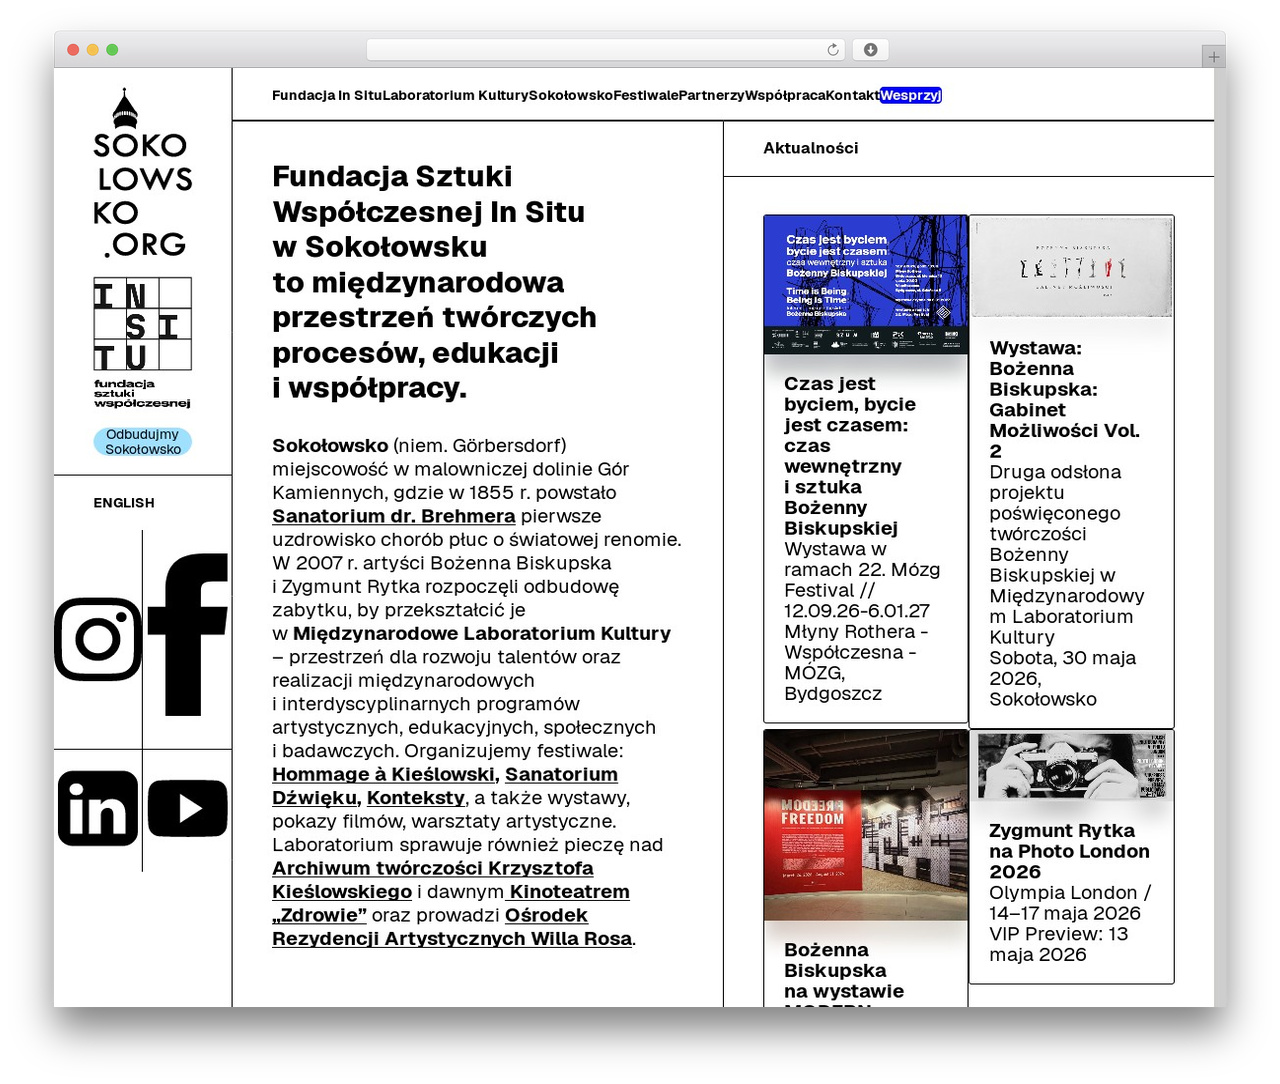Open Sokołowsko menu item

(x=571, y=95)
